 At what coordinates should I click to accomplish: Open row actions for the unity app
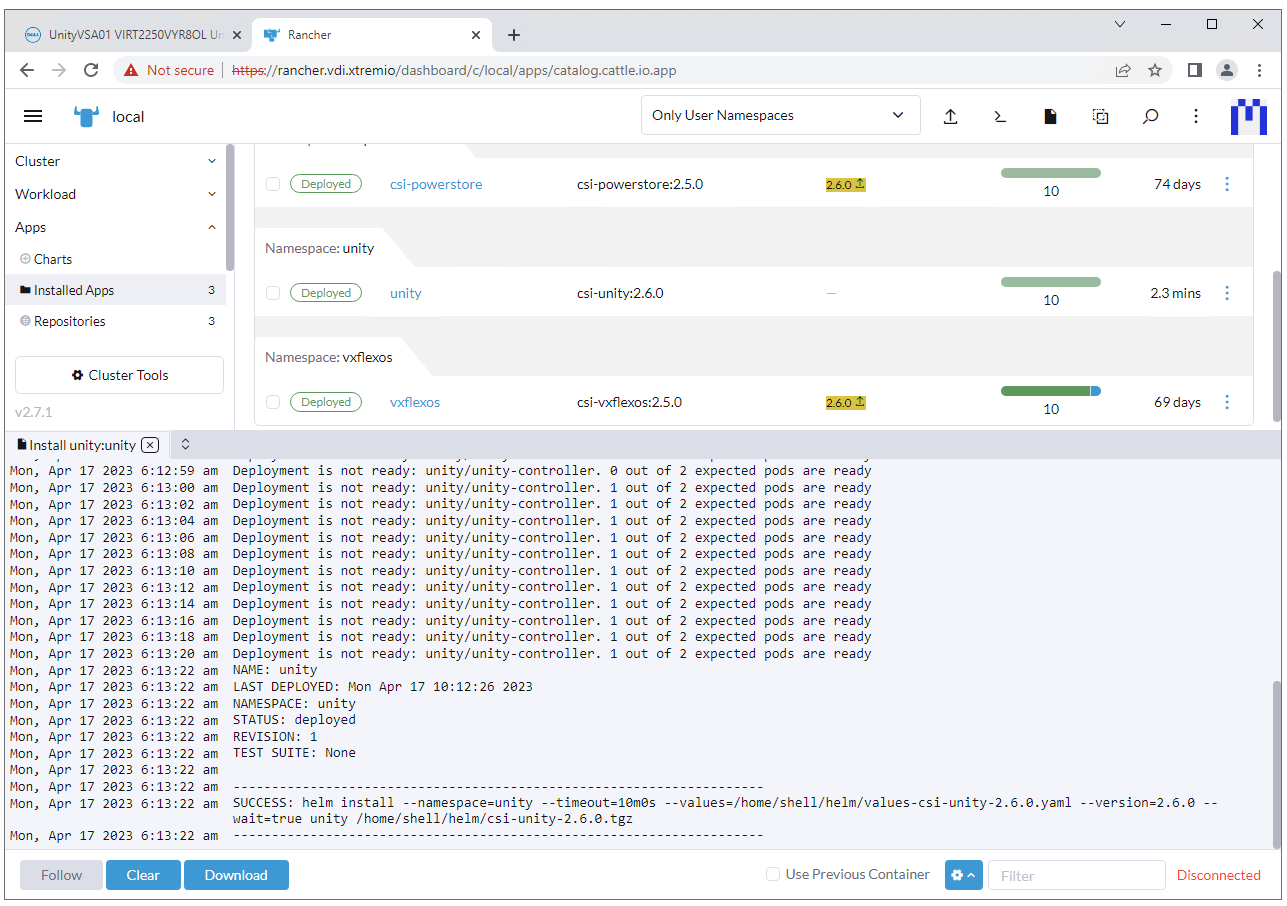pos(1227,292)
